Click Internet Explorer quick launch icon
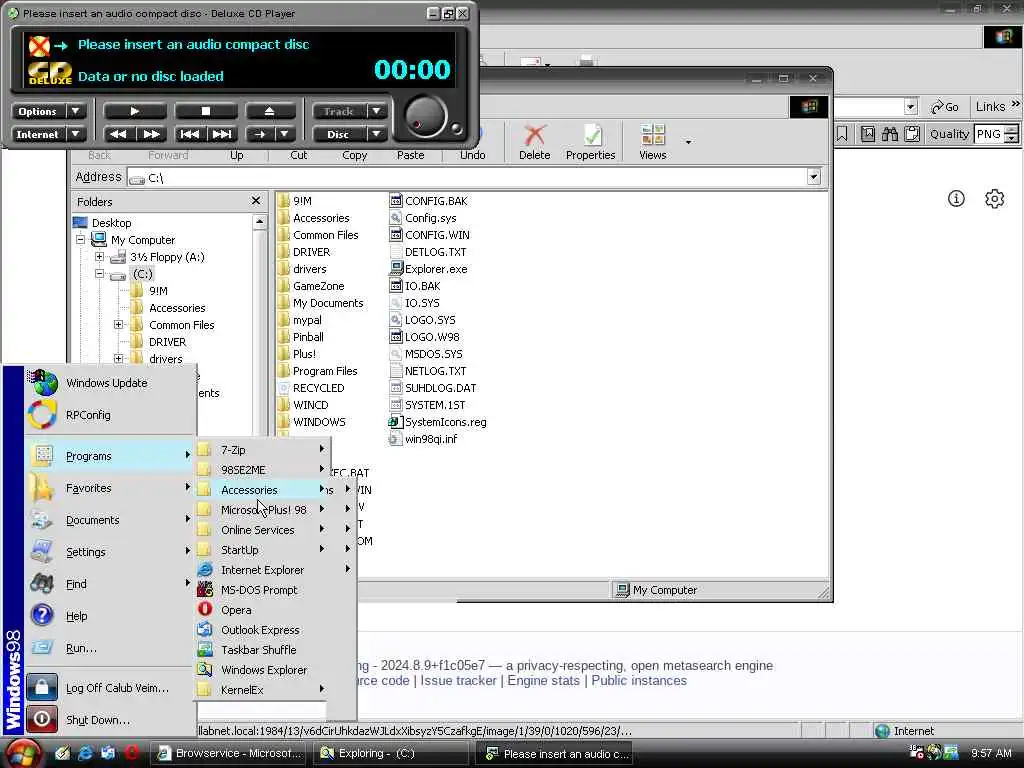 [x=86, y=753]
